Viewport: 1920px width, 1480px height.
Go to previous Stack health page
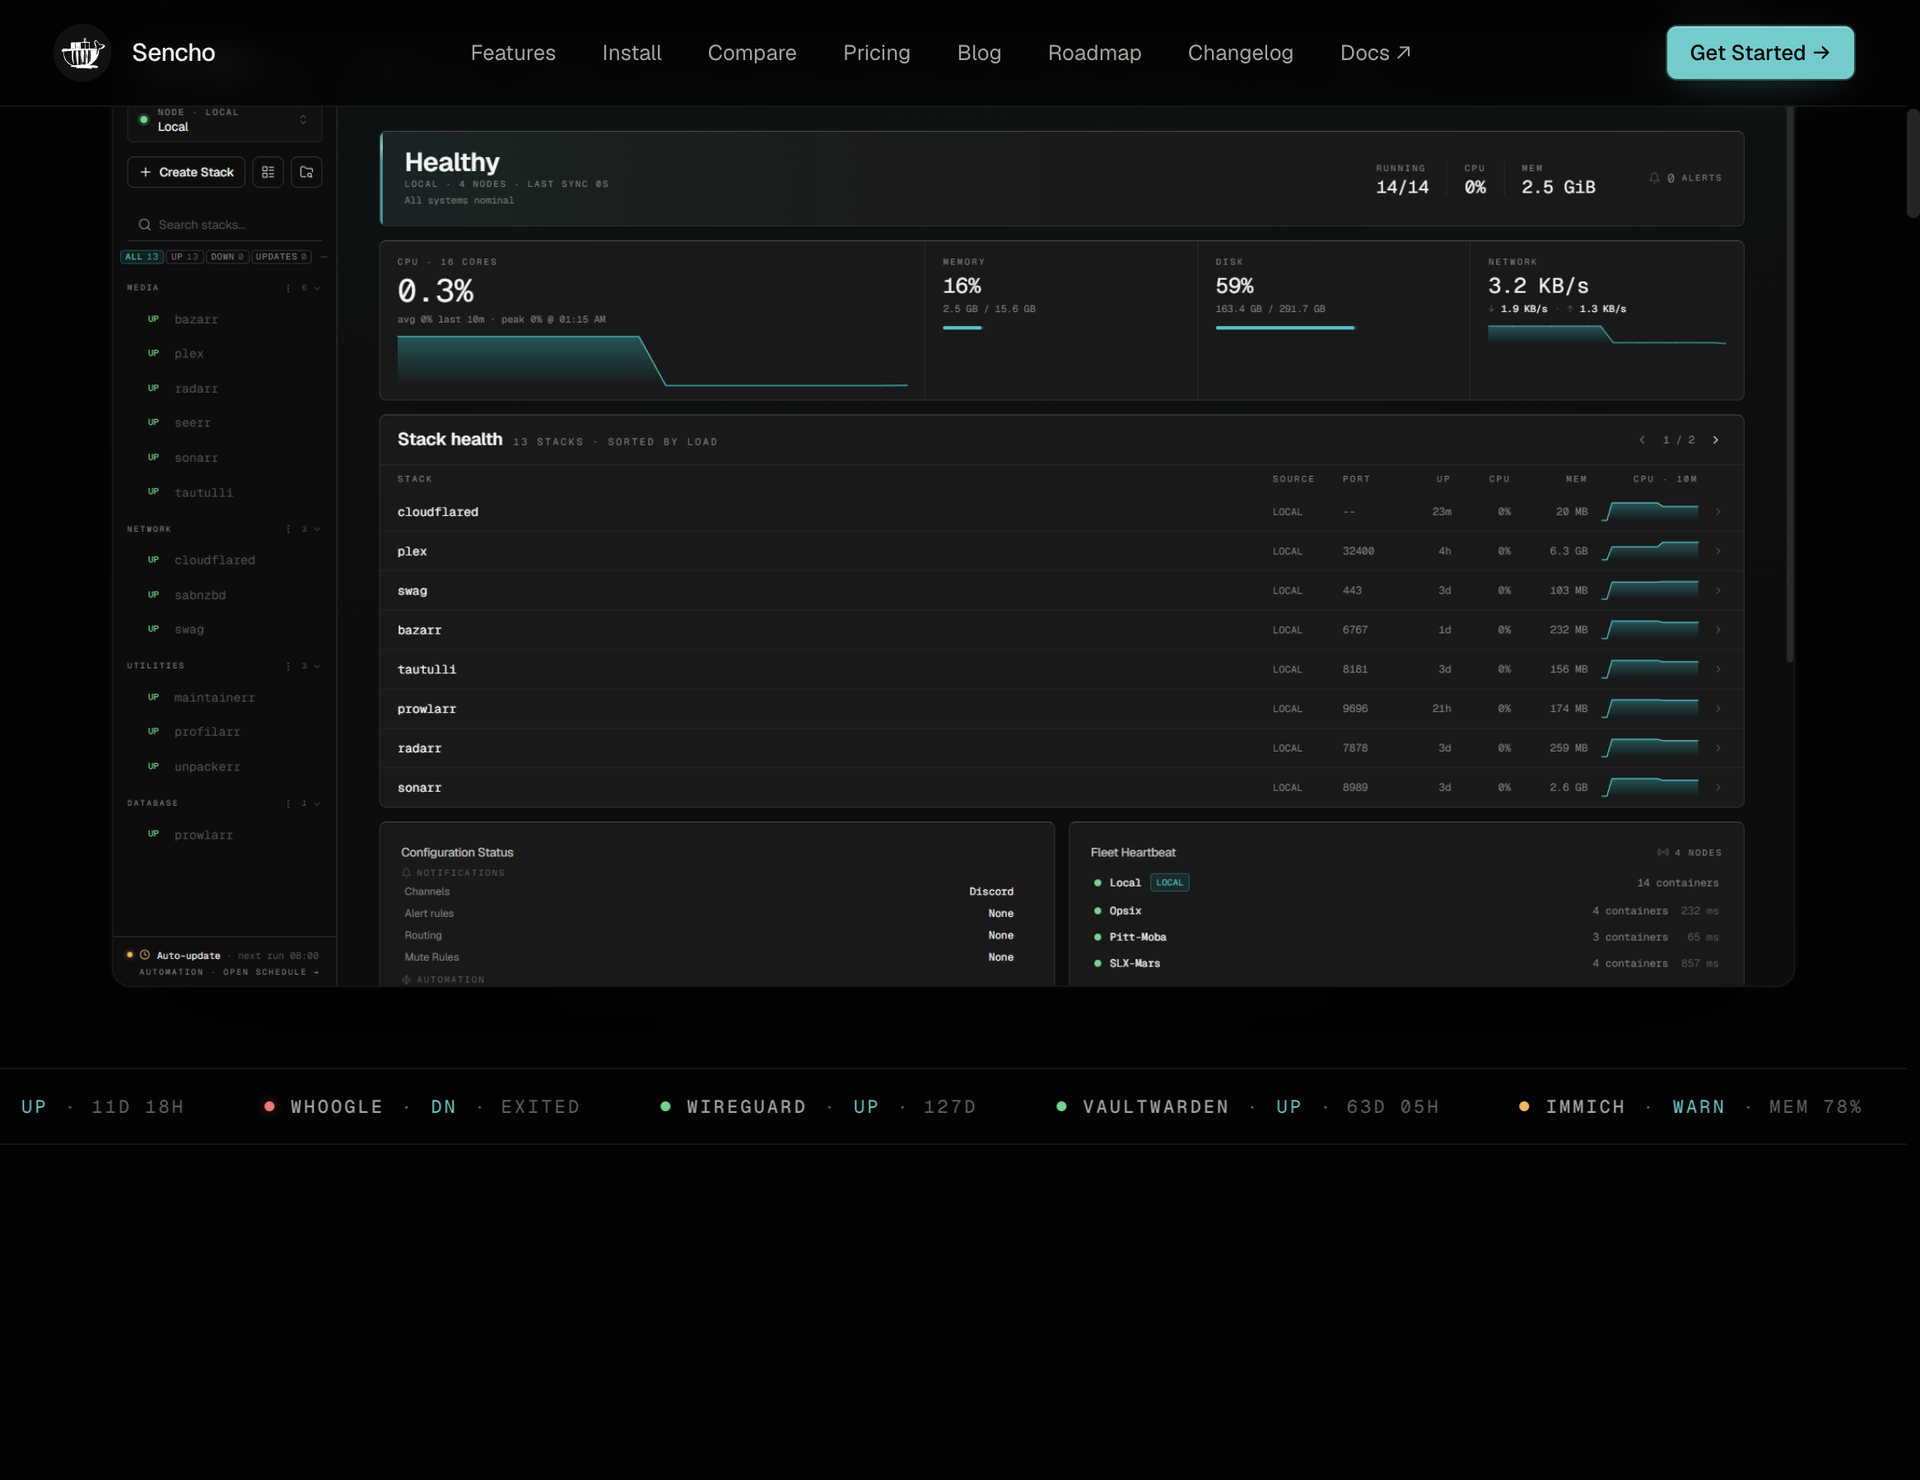tap(1642, 440)
